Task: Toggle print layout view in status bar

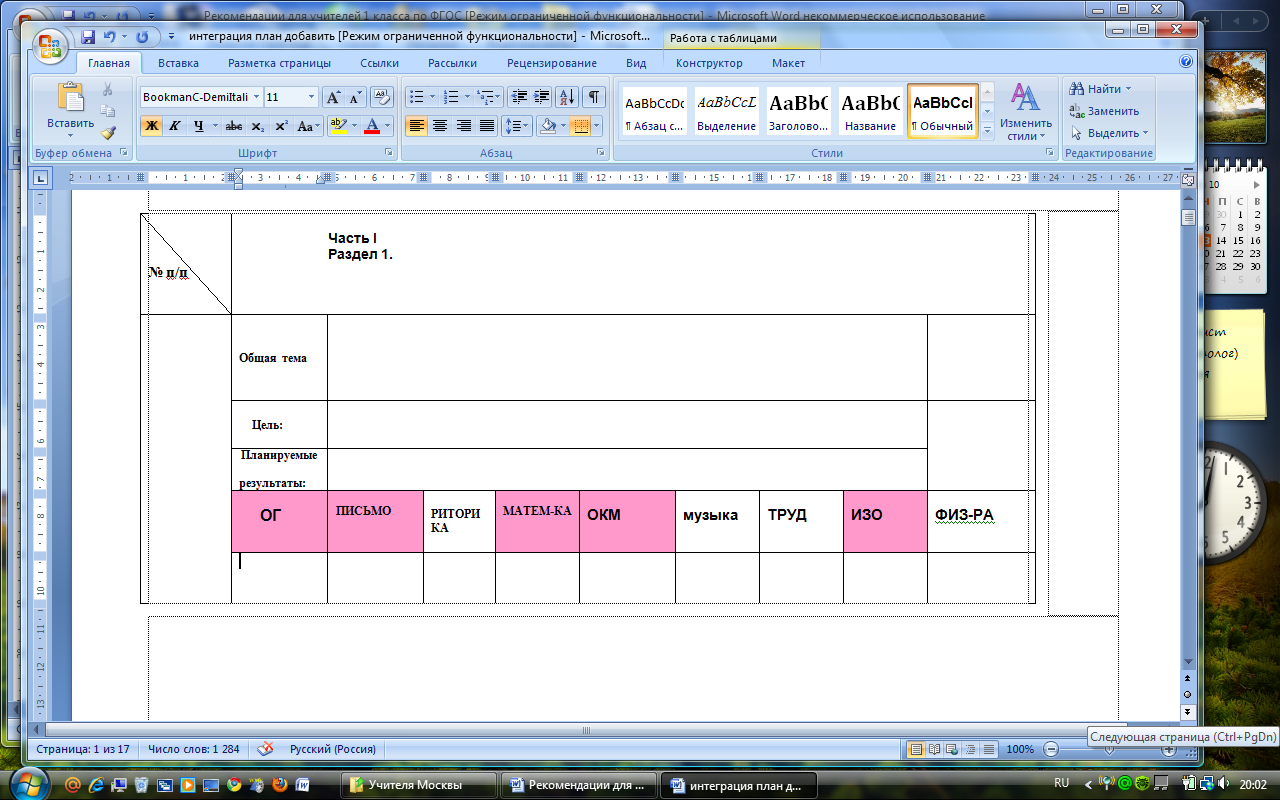Action: pos(916,749)
